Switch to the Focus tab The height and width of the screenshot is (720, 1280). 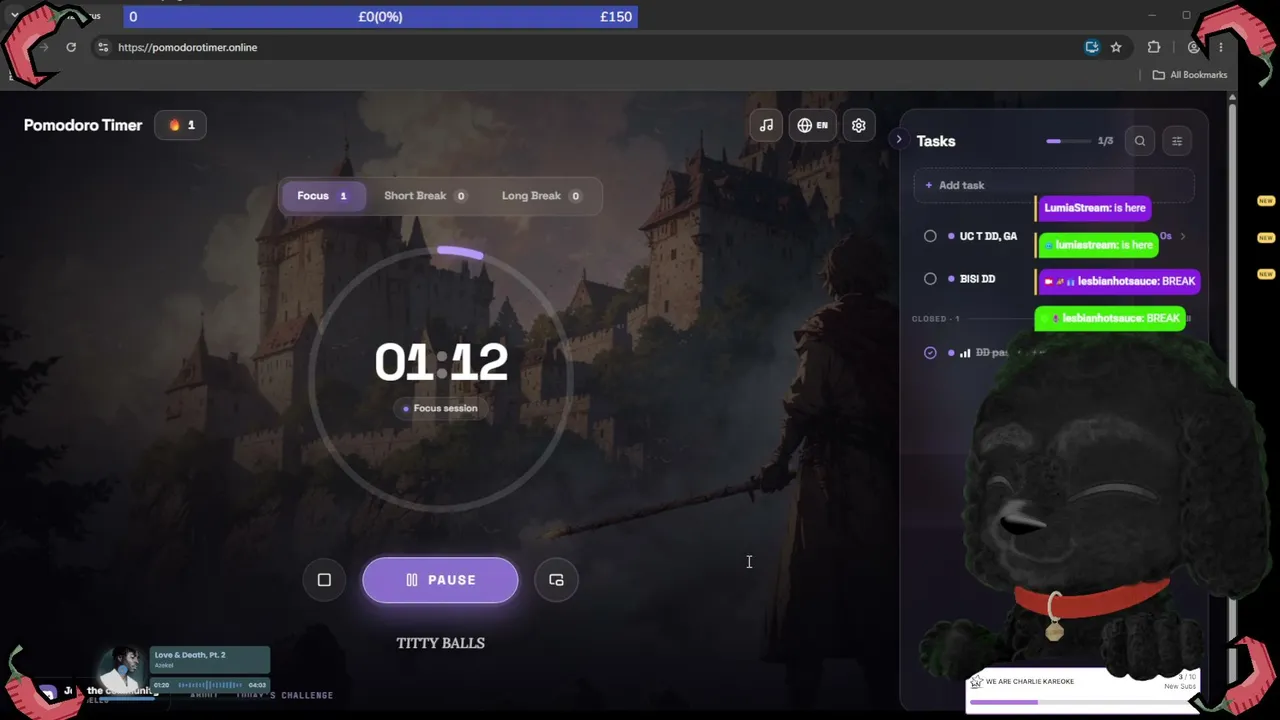pyautogui.click(x=322, y=196)
